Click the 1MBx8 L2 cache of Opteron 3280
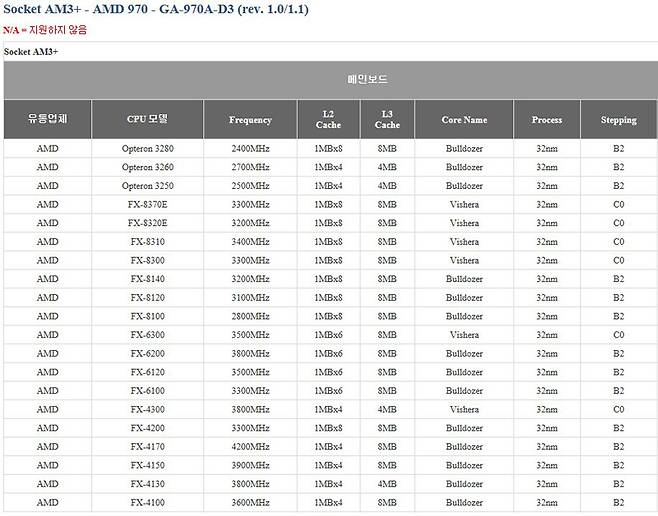This screenshot has width=658, height=516. 329,149
